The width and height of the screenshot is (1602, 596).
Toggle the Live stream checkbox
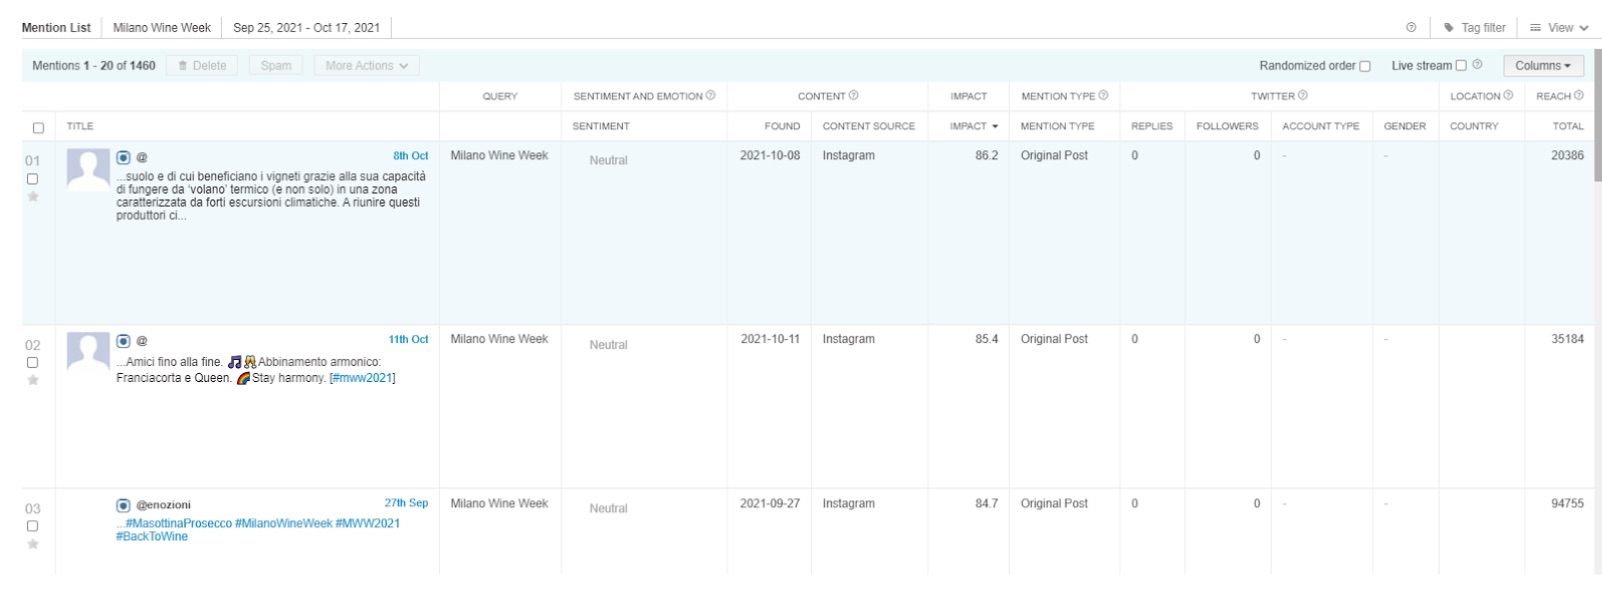pyautogui.click(x=1460, y=66)
